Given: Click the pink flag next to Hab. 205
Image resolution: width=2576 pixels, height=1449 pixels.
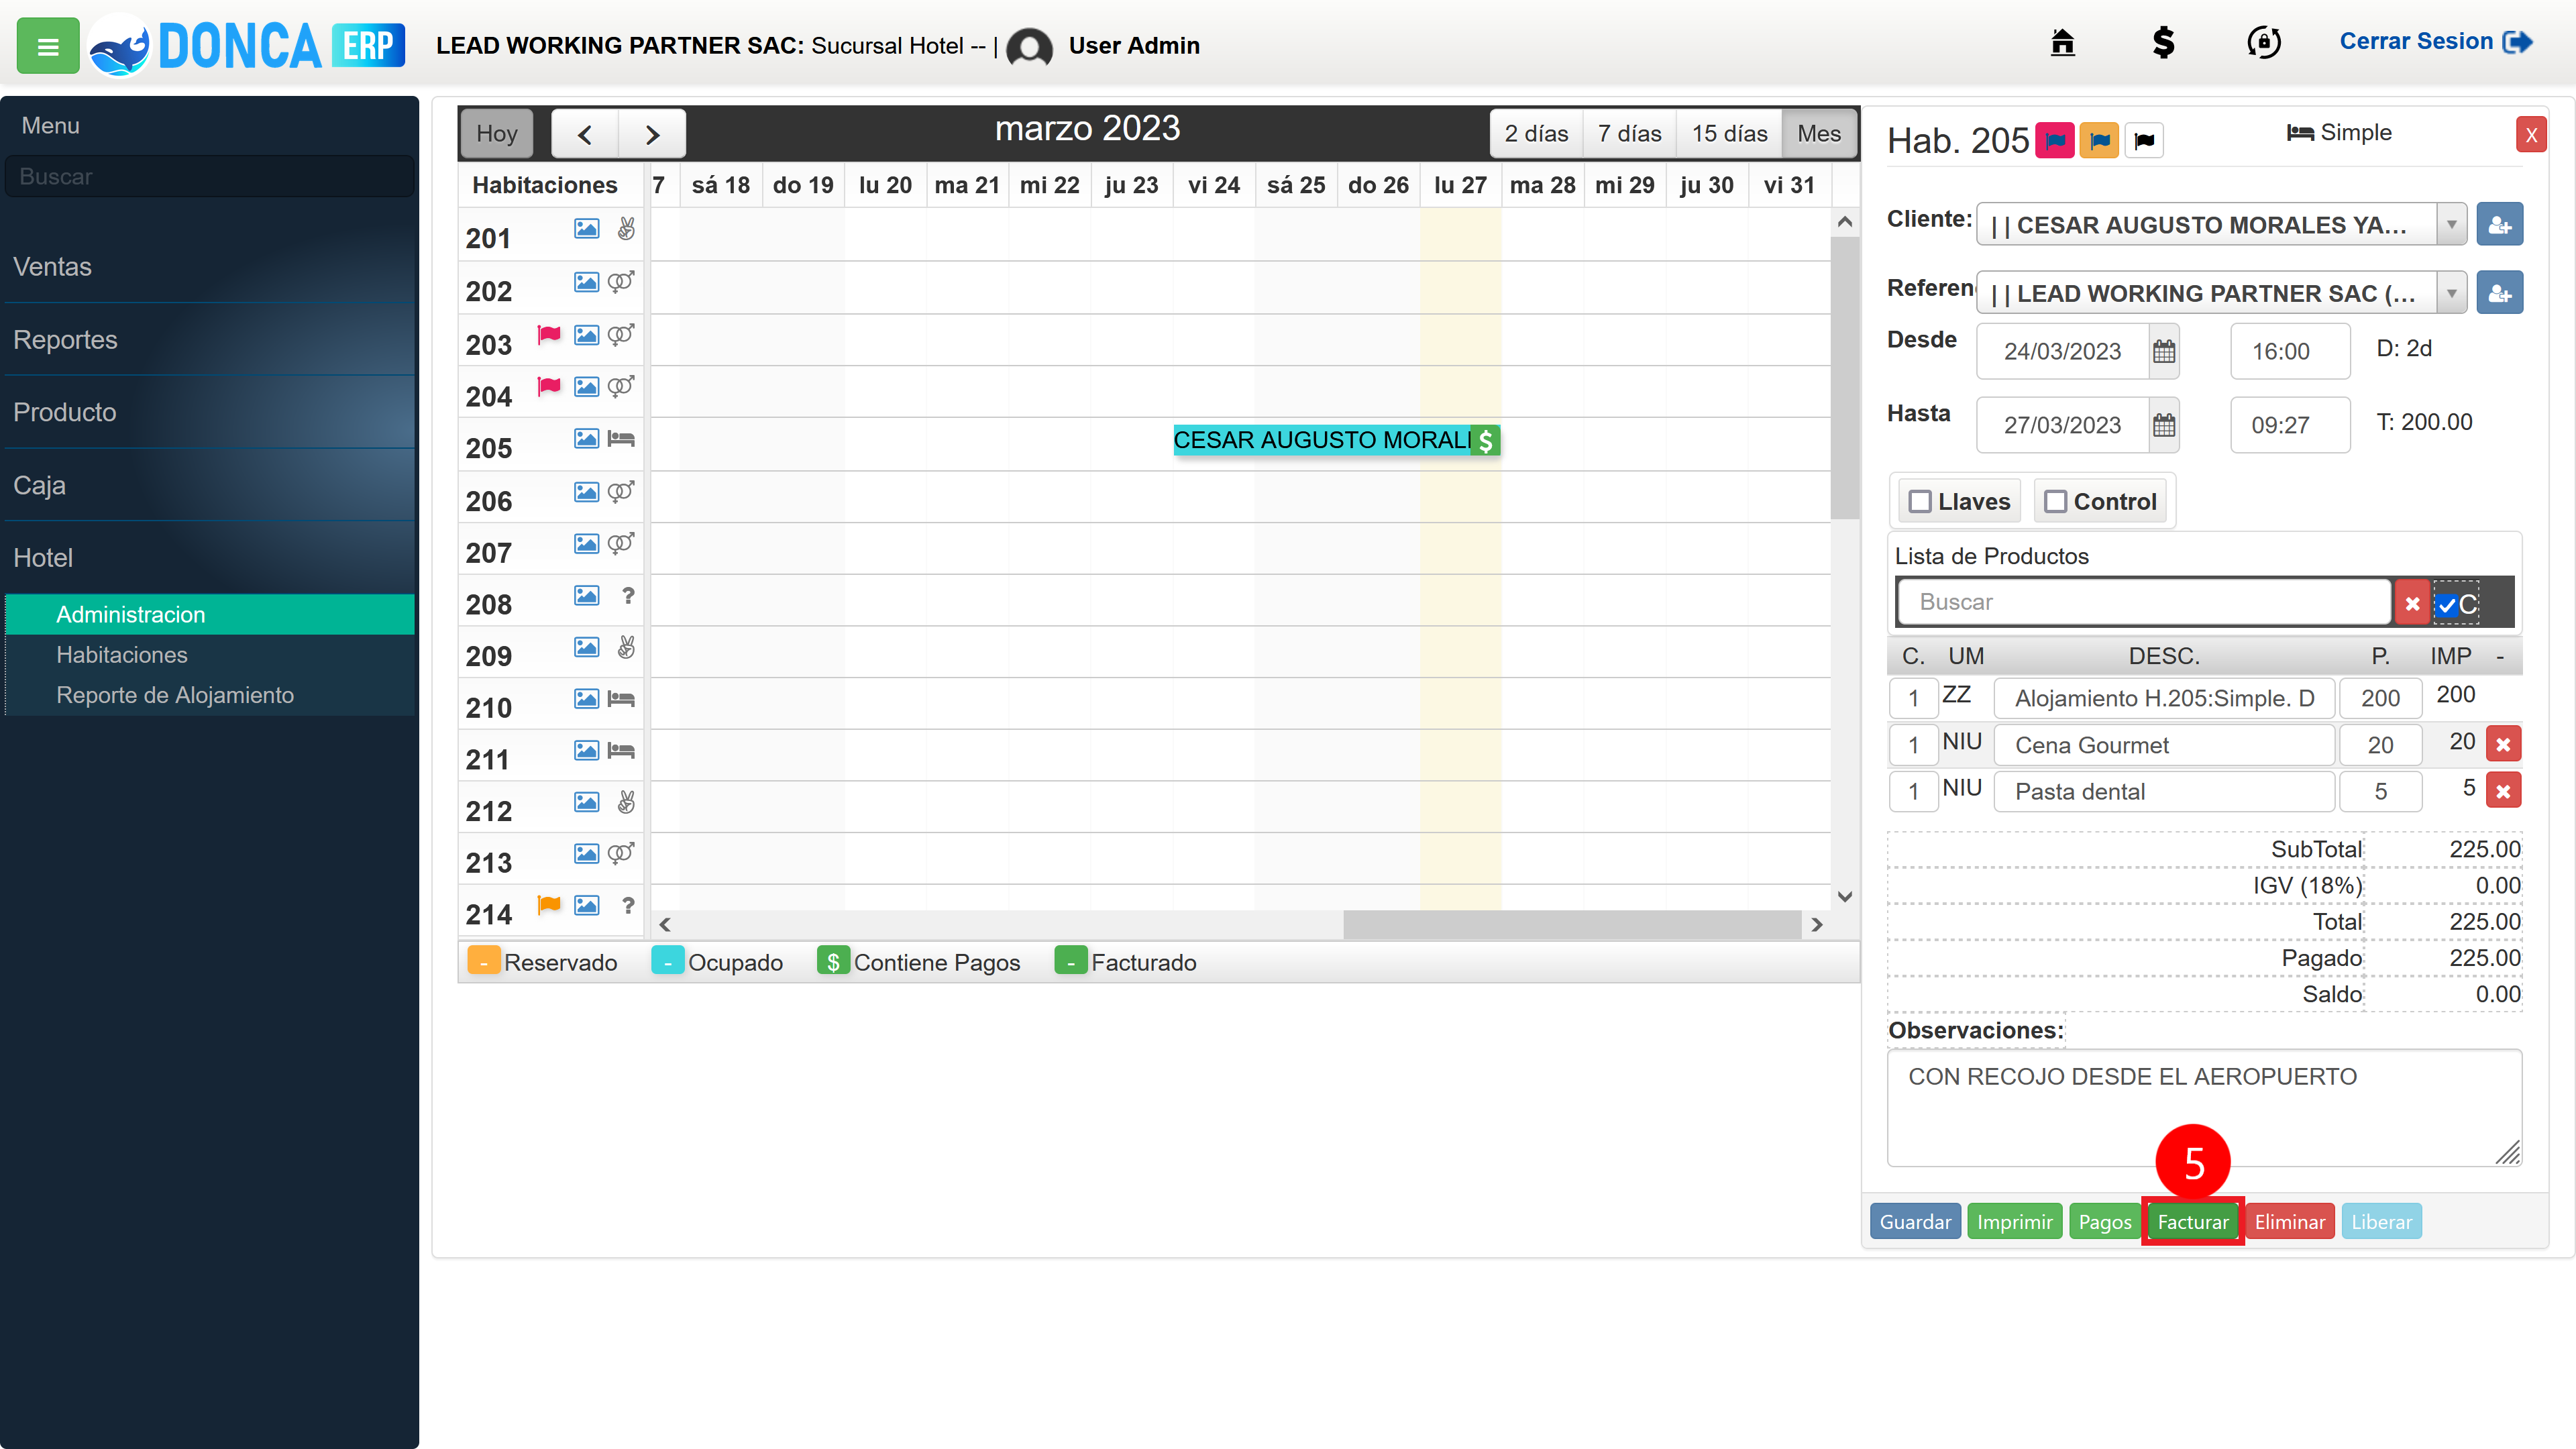Looking at the screenshot, I should [2055, 140].
